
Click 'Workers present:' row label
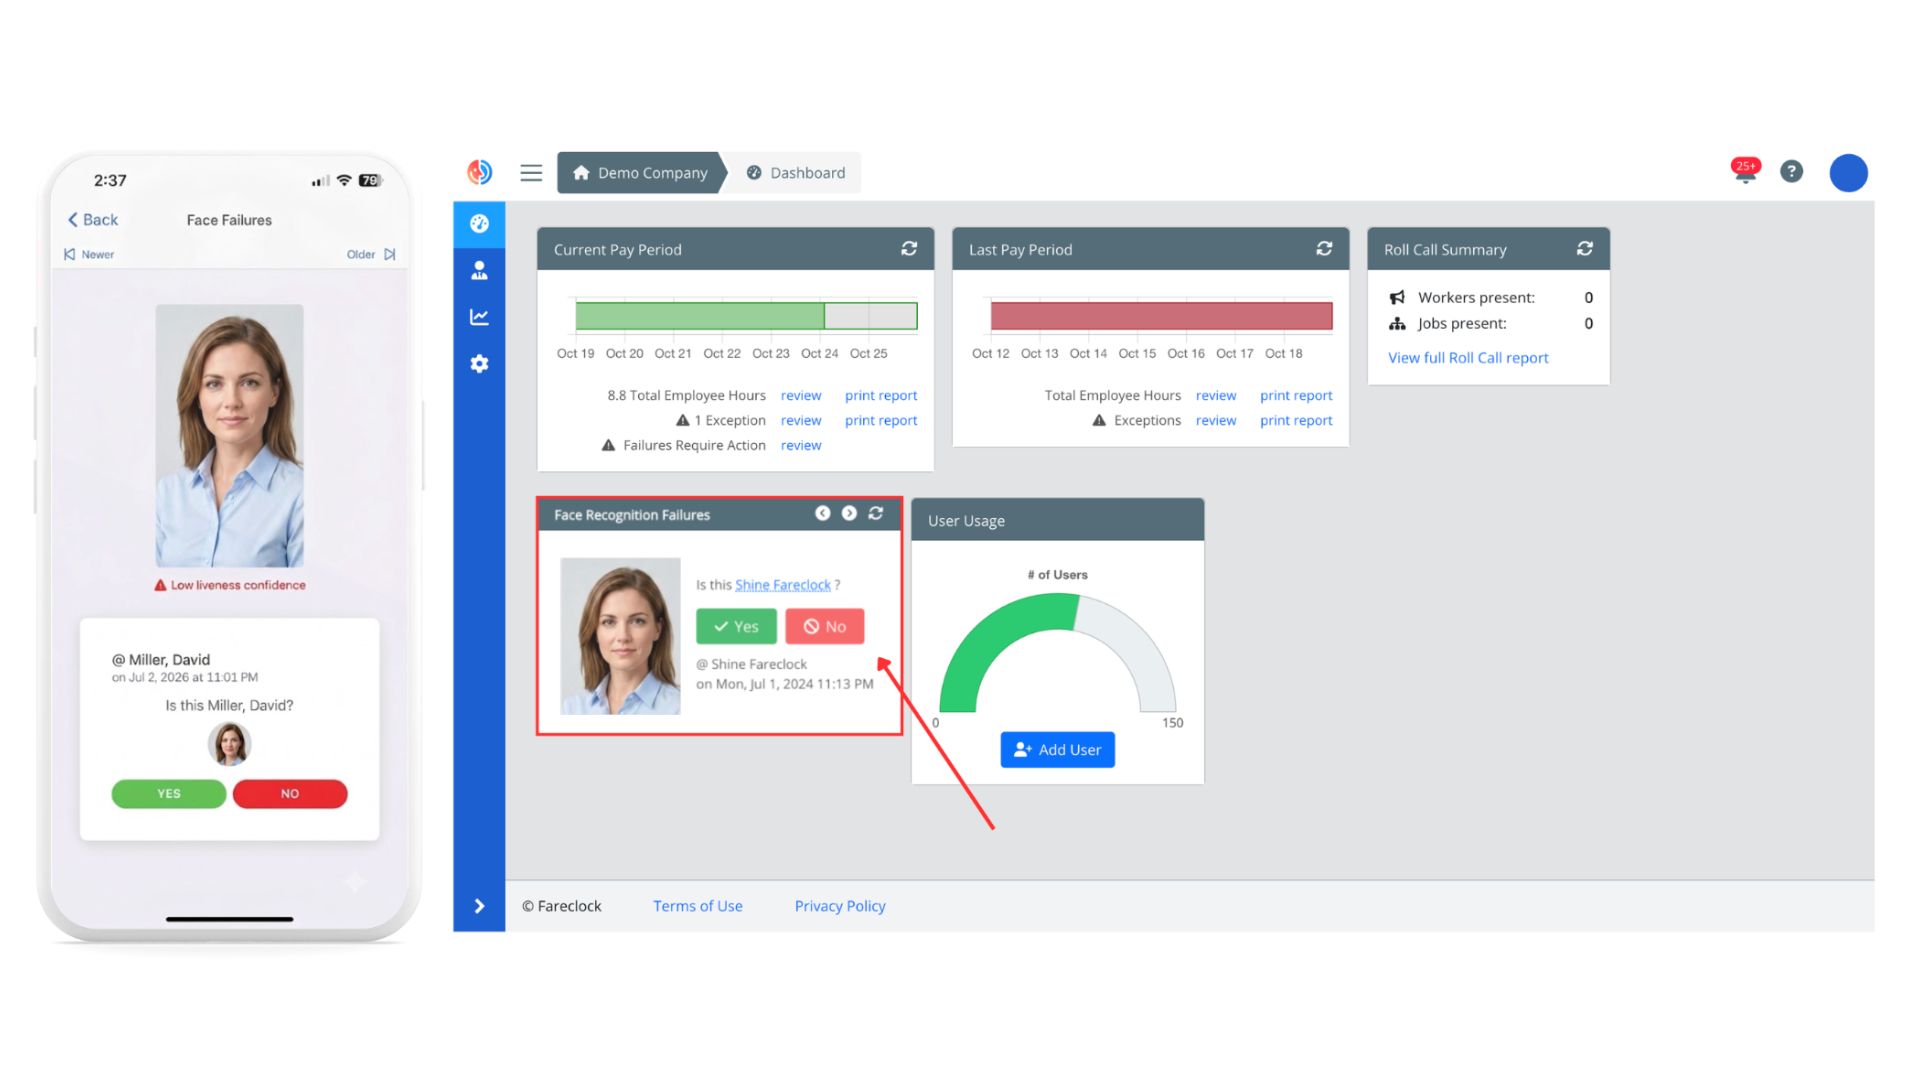[x=1476, y=298]
